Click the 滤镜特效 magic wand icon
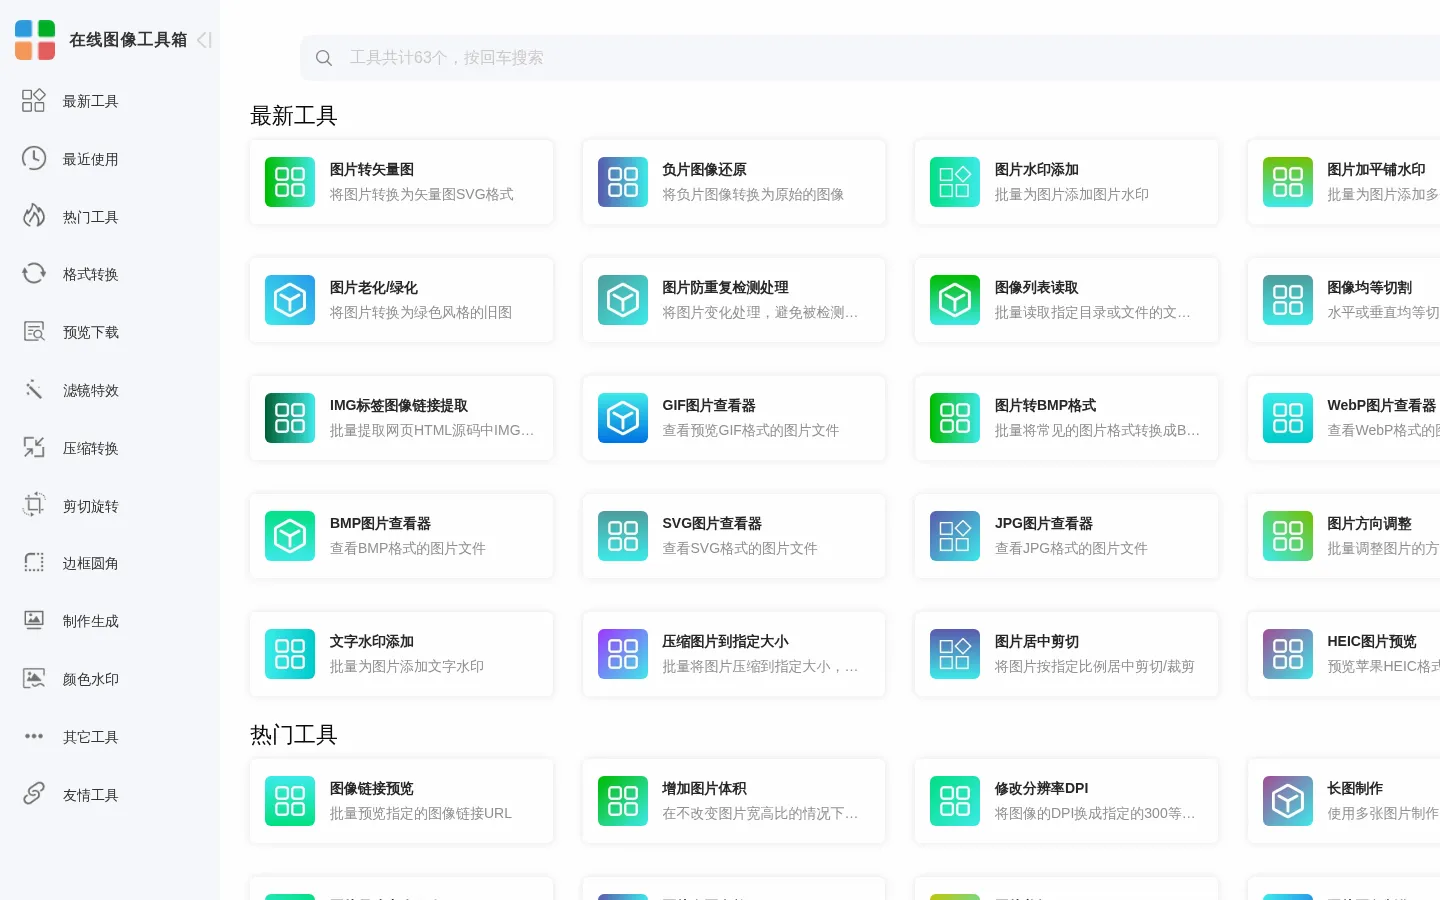Viewport: 1440px width, 900px height. [34, 389]
